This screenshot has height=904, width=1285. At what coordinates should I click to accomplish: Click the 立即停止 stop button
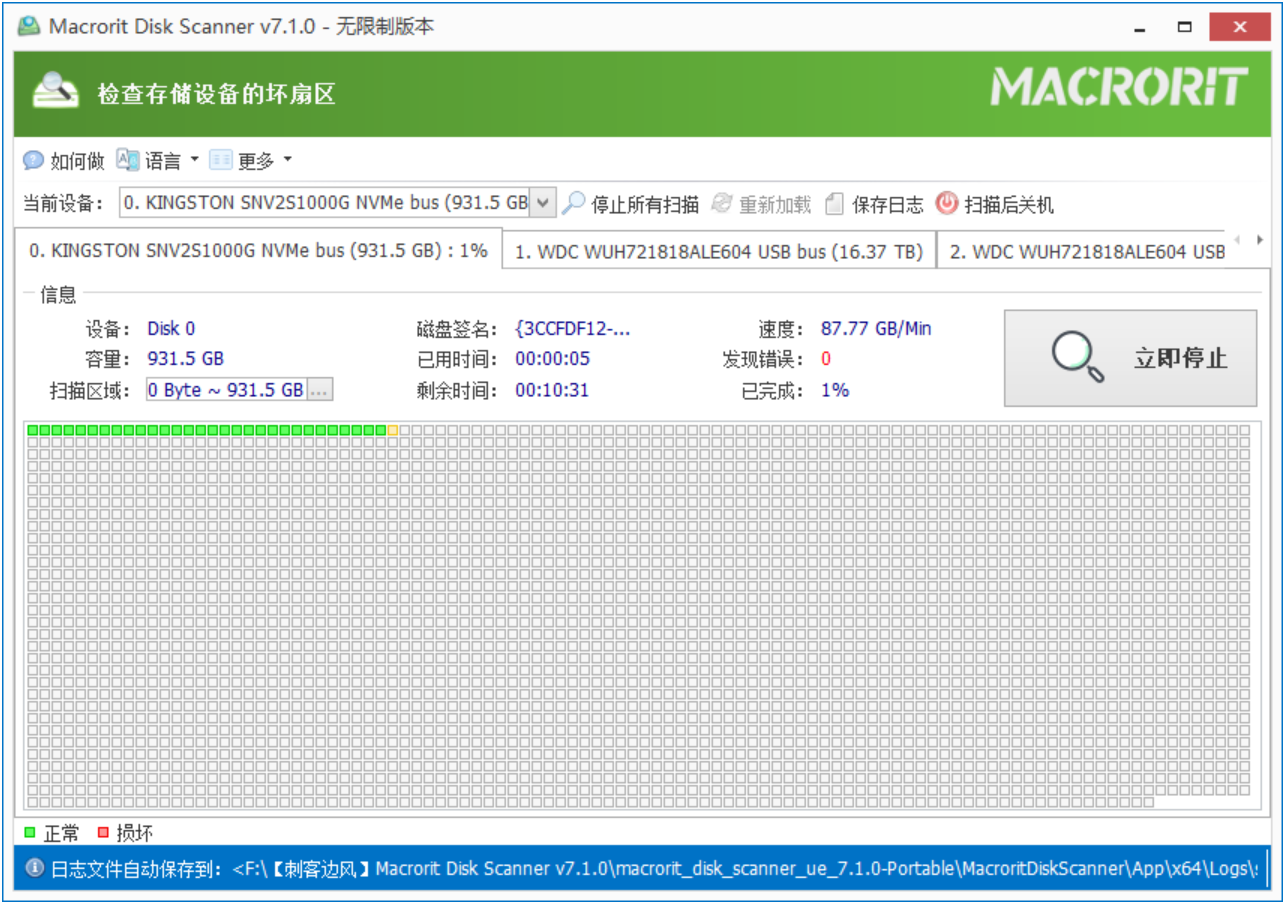coord(1130,358)
